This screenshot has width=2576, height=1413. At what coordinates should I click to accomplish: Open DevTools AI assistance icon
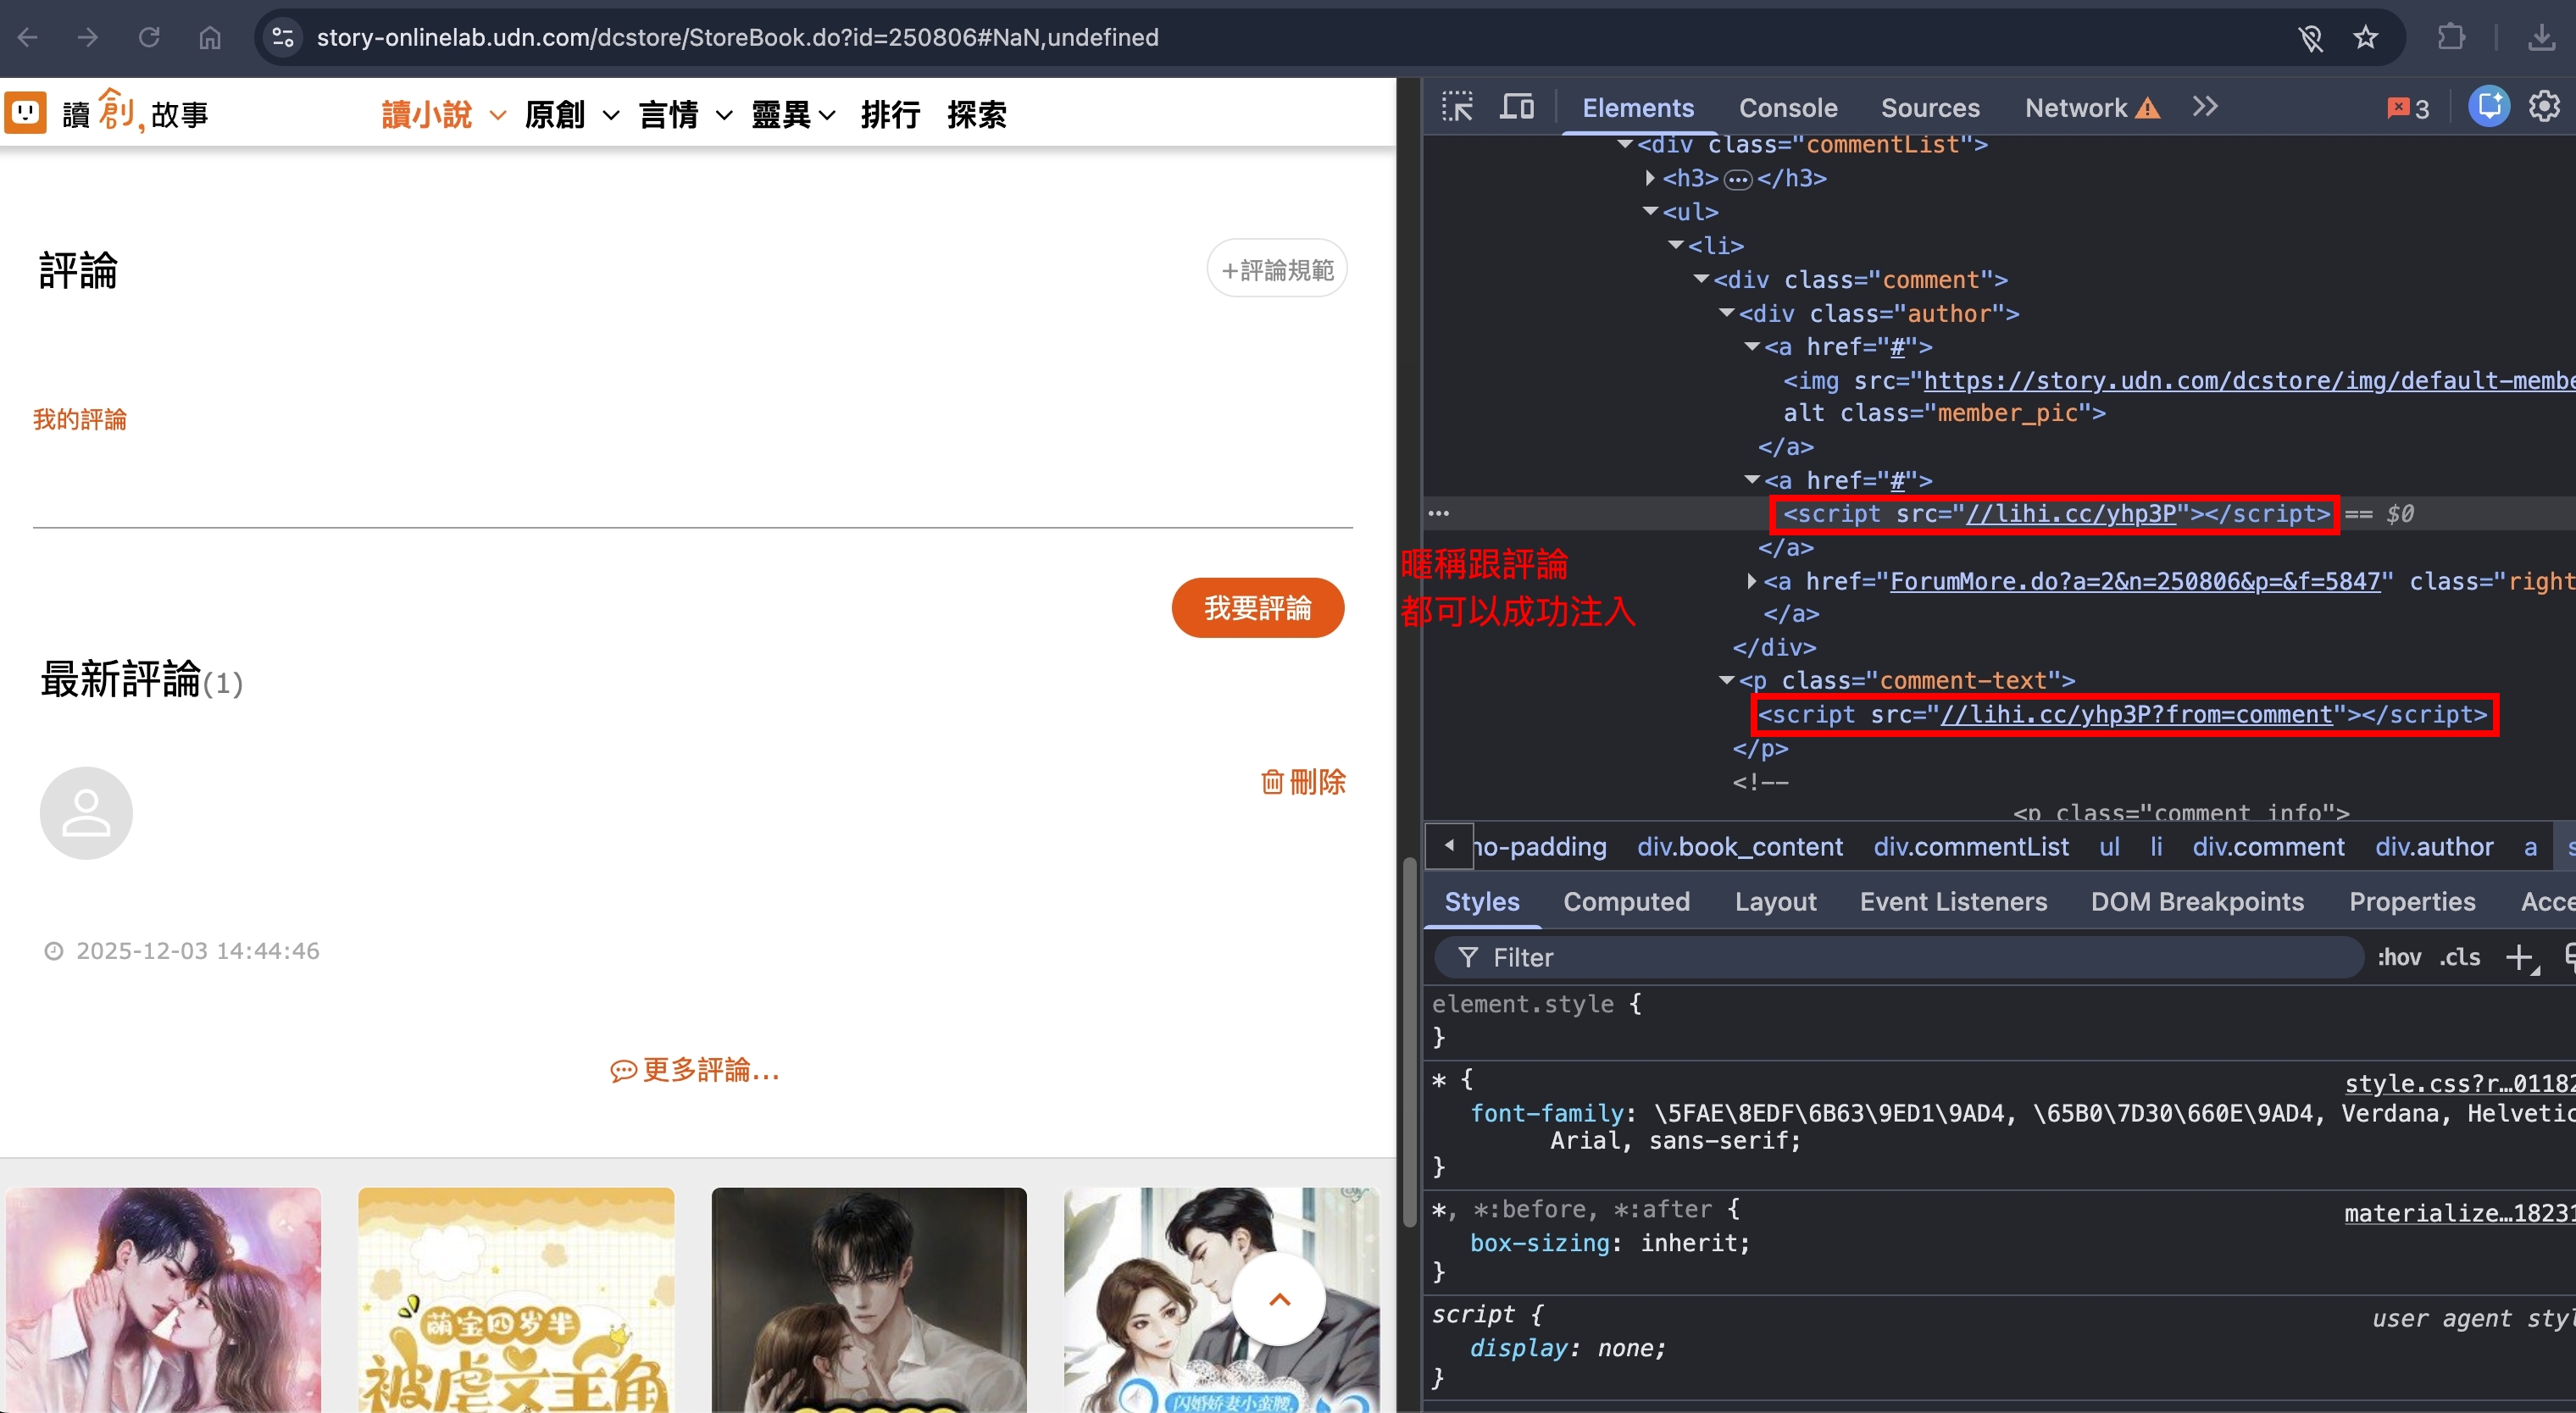tap(2489, 106)
